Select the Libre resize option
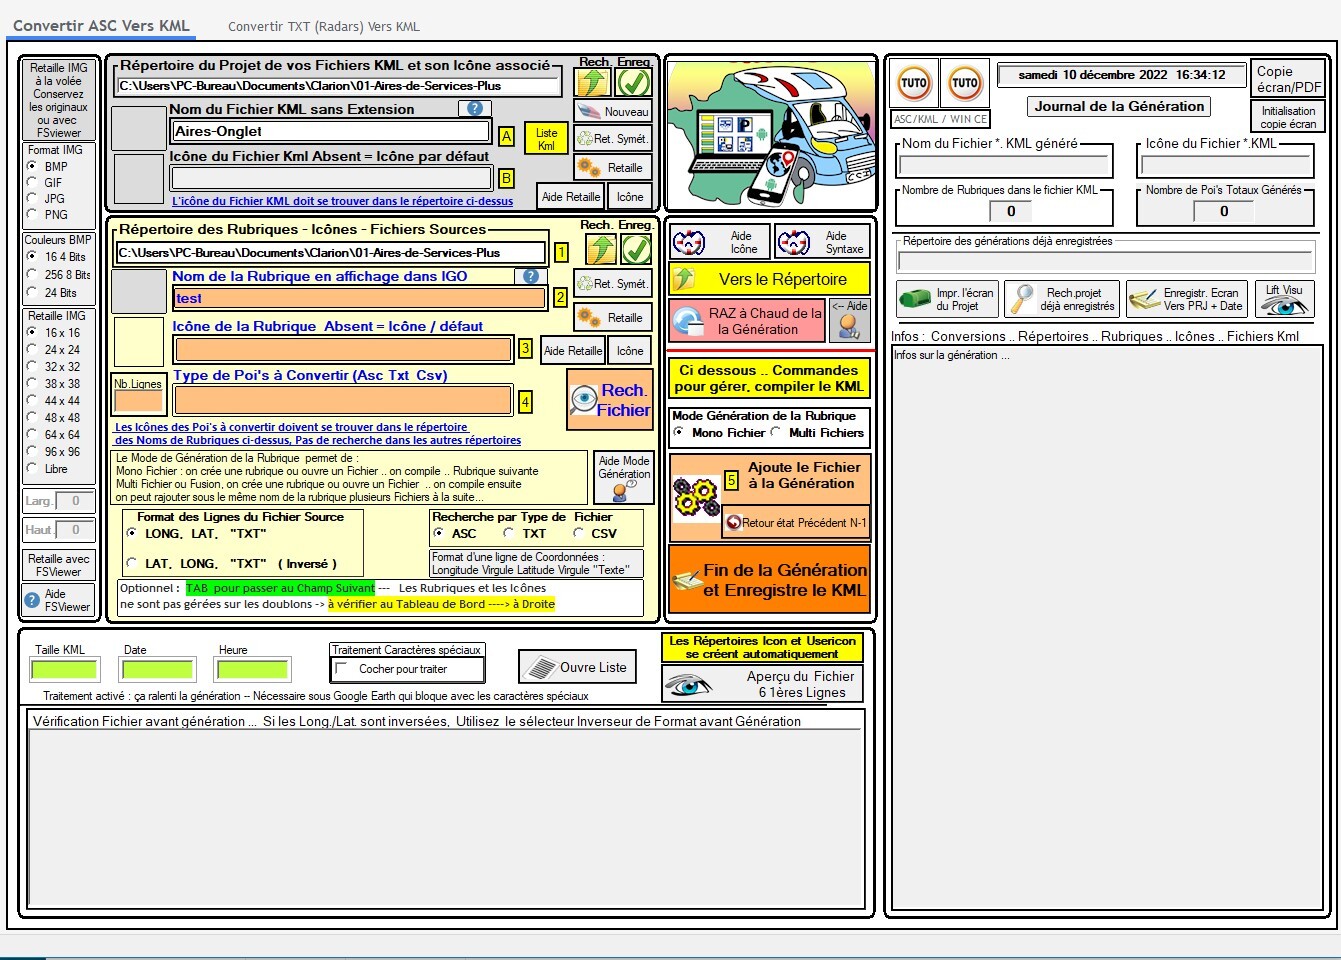The width and height of the screenshot is (1341, 960). [x=32, y=468]
